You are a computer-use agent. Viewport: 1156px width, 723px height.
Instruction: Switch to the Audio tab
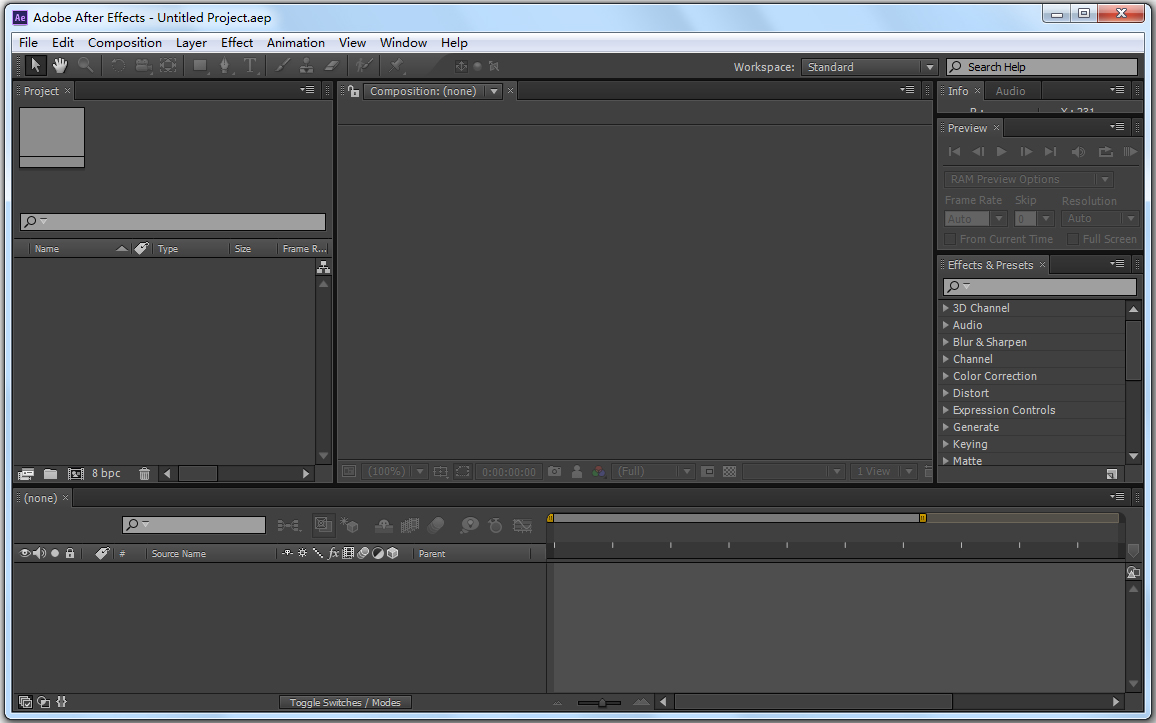click(1010, 91)
